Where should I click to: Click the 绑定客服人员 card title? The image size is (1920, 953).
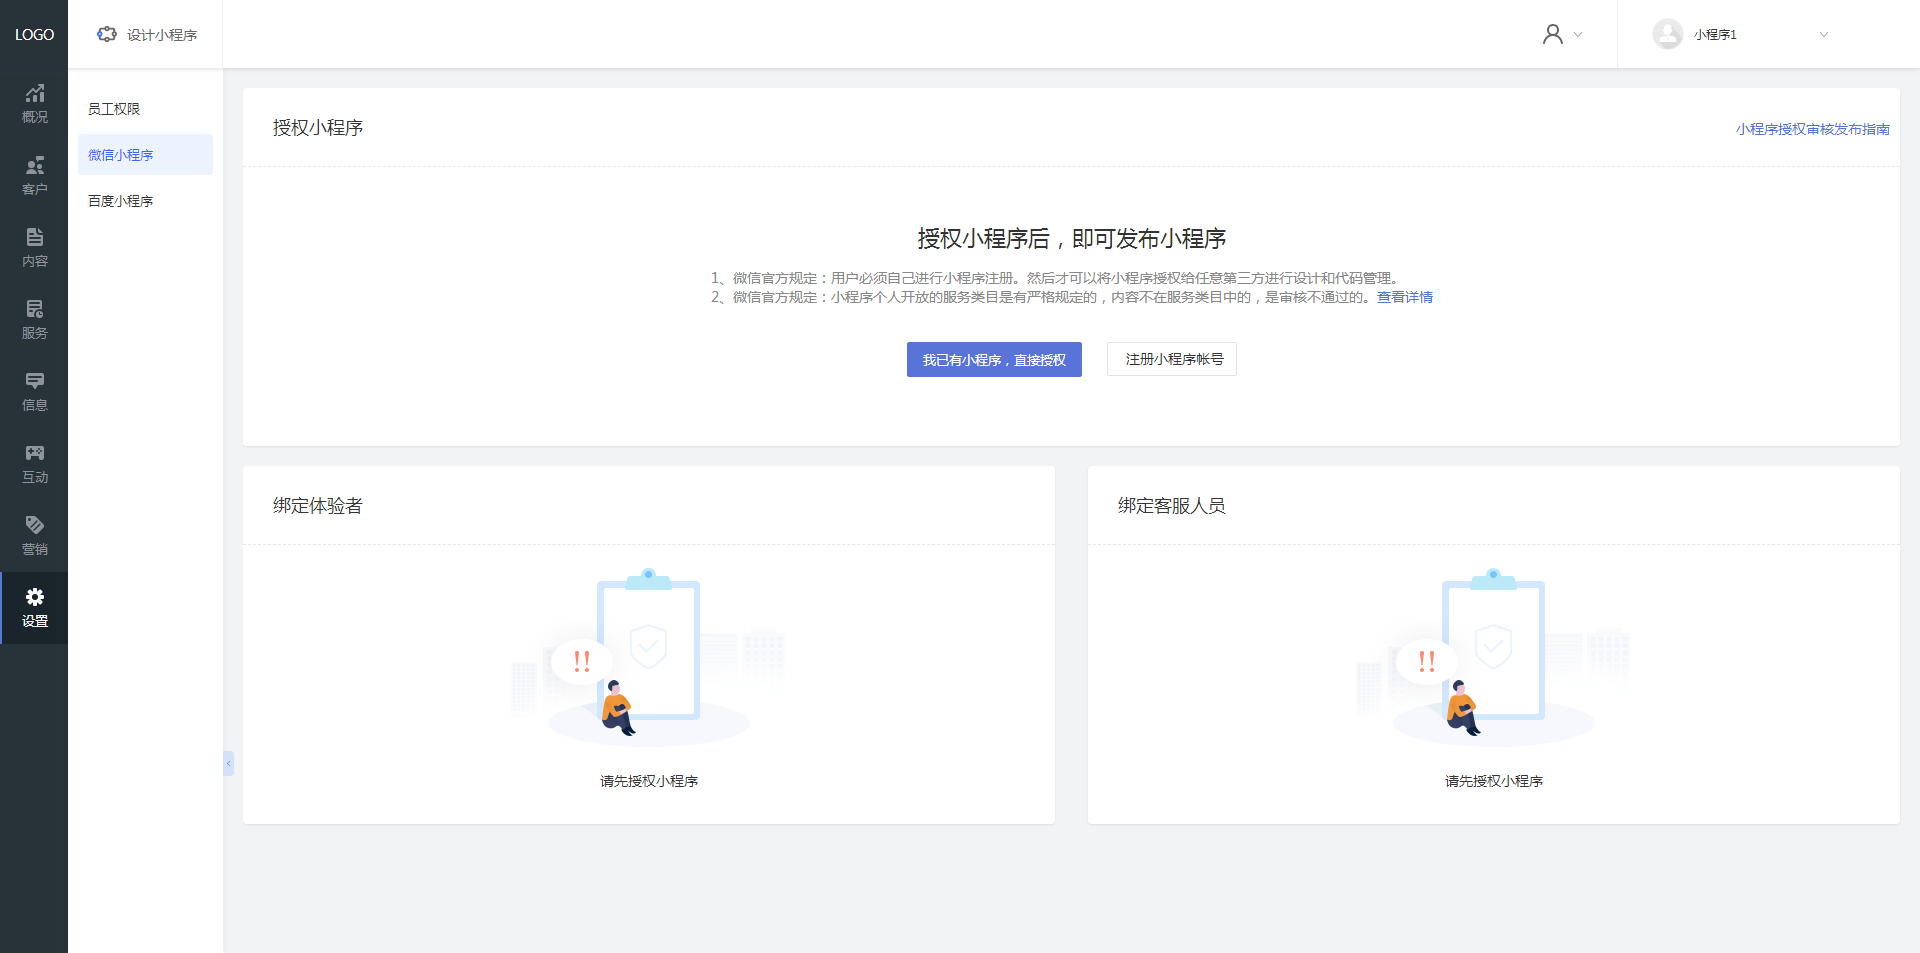point(1172,506)
